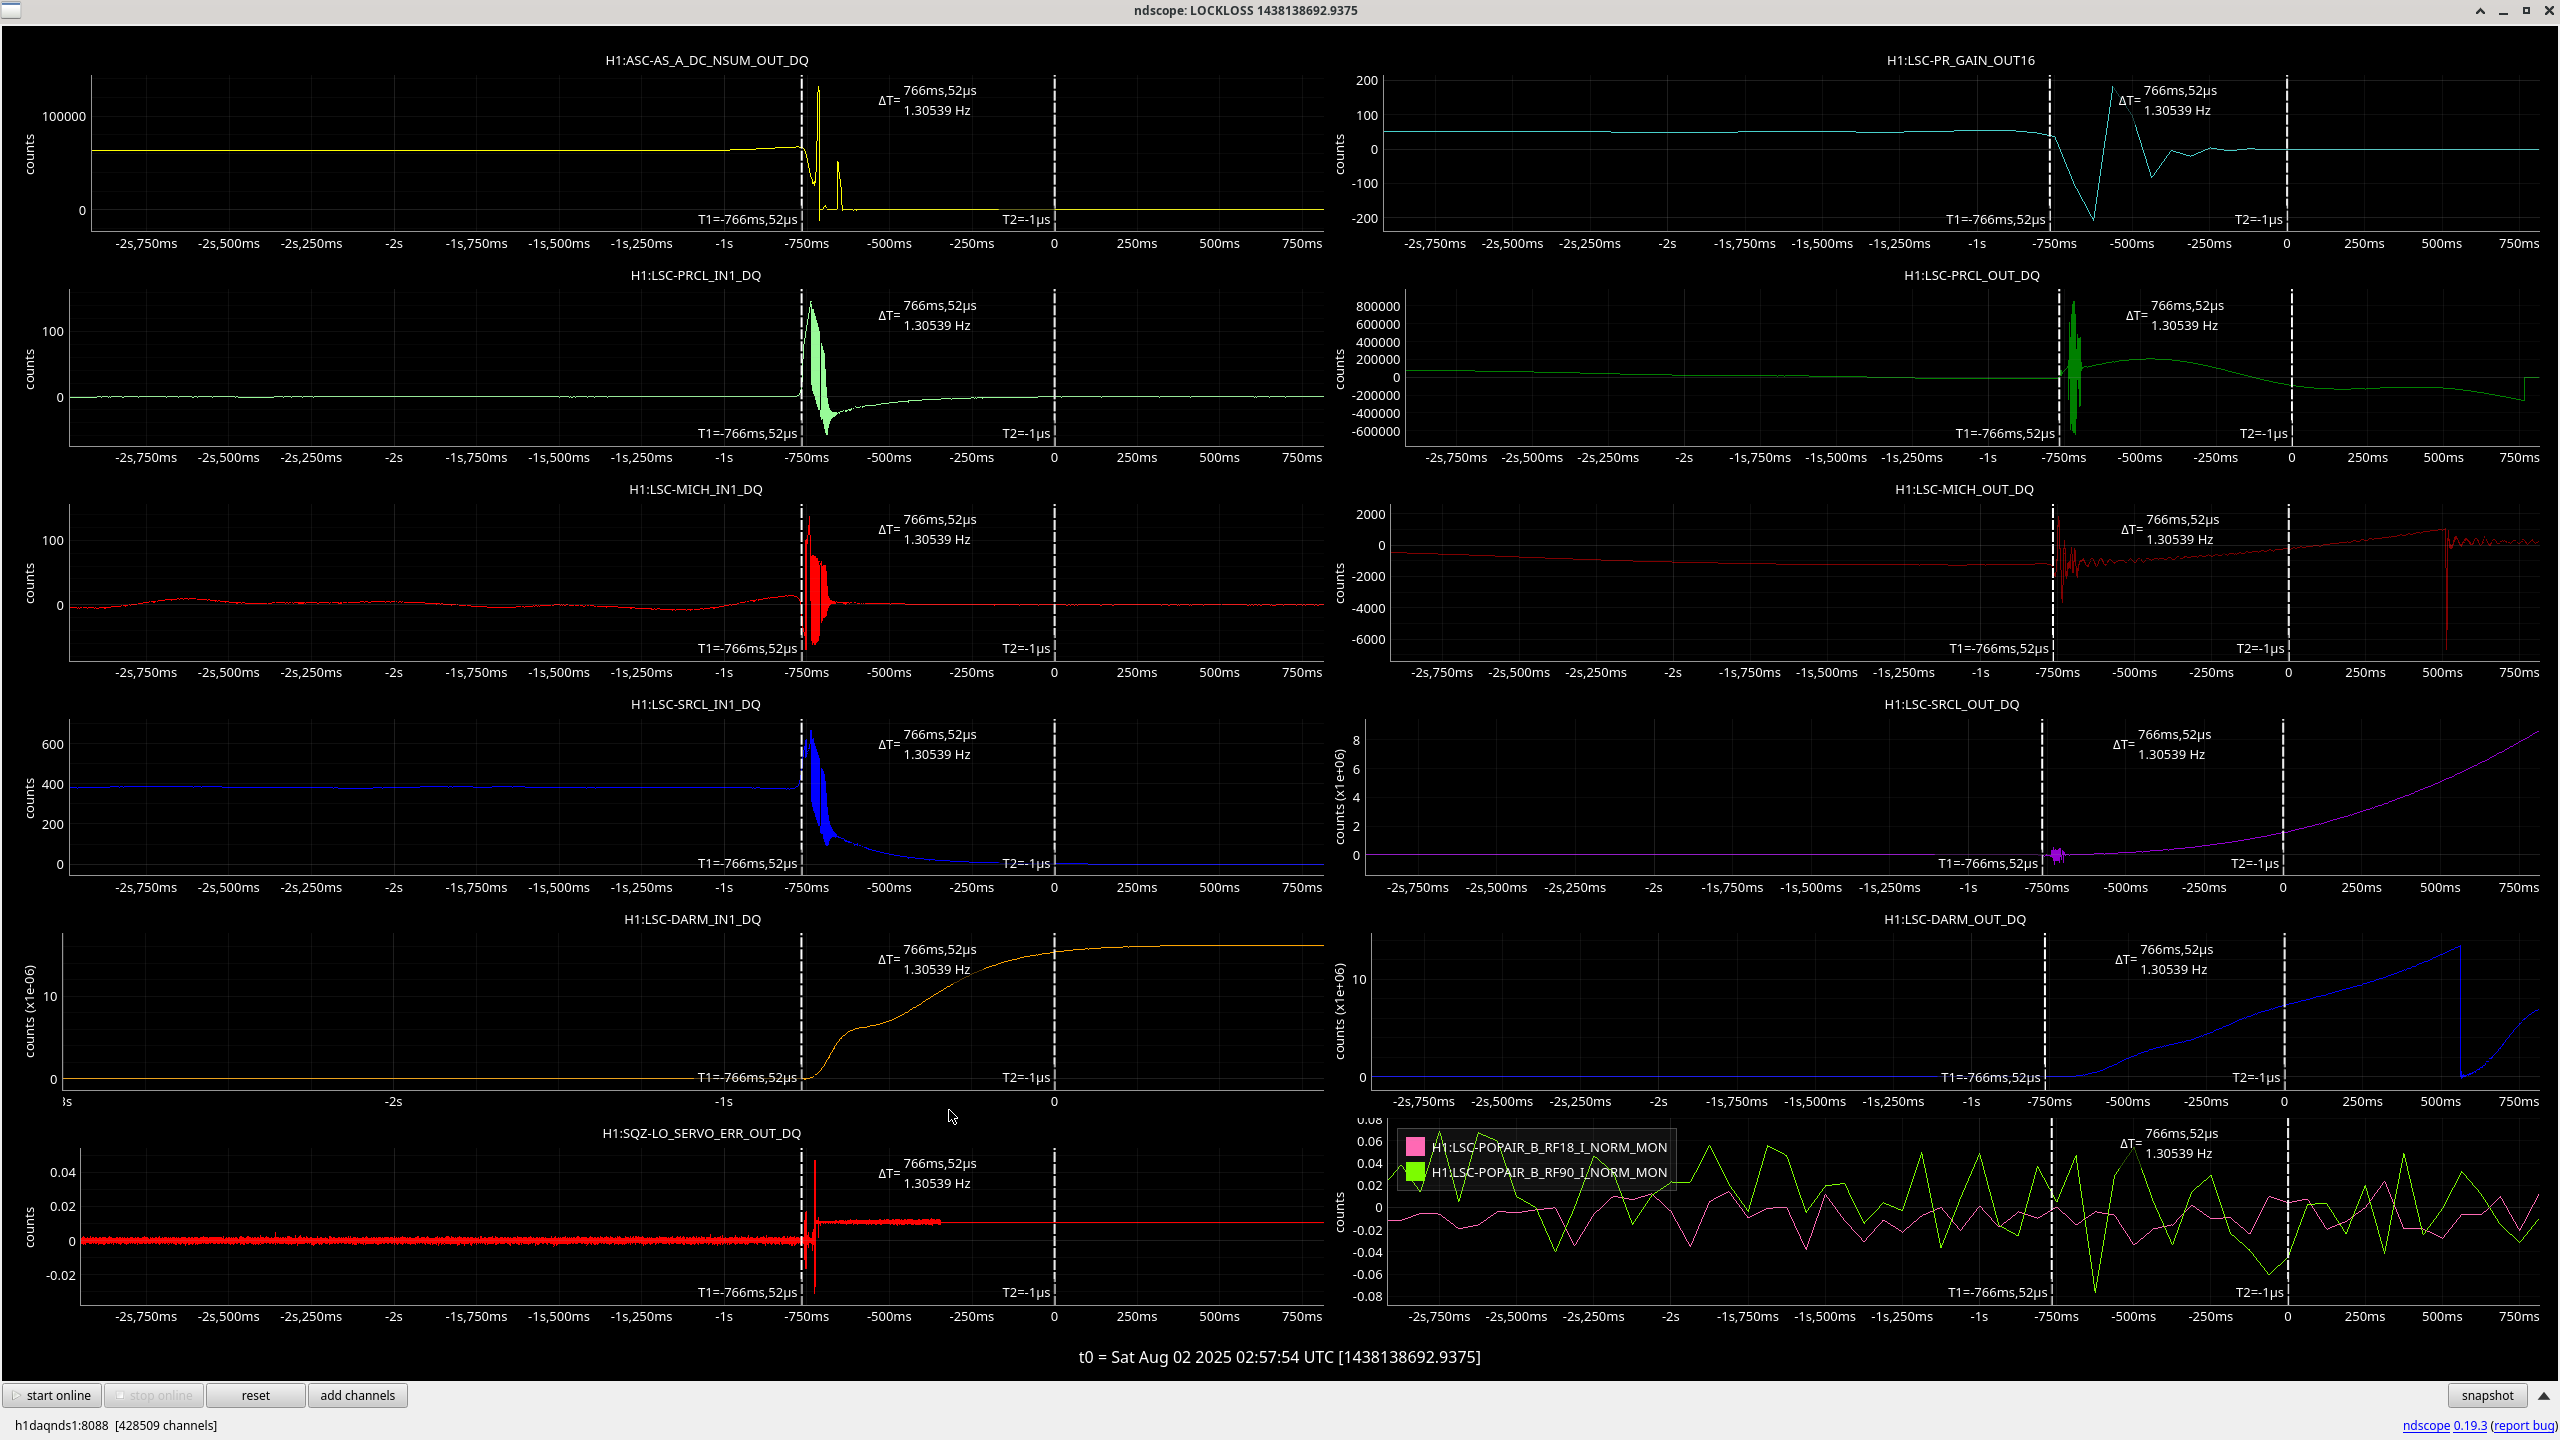Click T1 cursor label in MICH_OUT plot
The image size is (2560, 1440).
(1999, 648)
